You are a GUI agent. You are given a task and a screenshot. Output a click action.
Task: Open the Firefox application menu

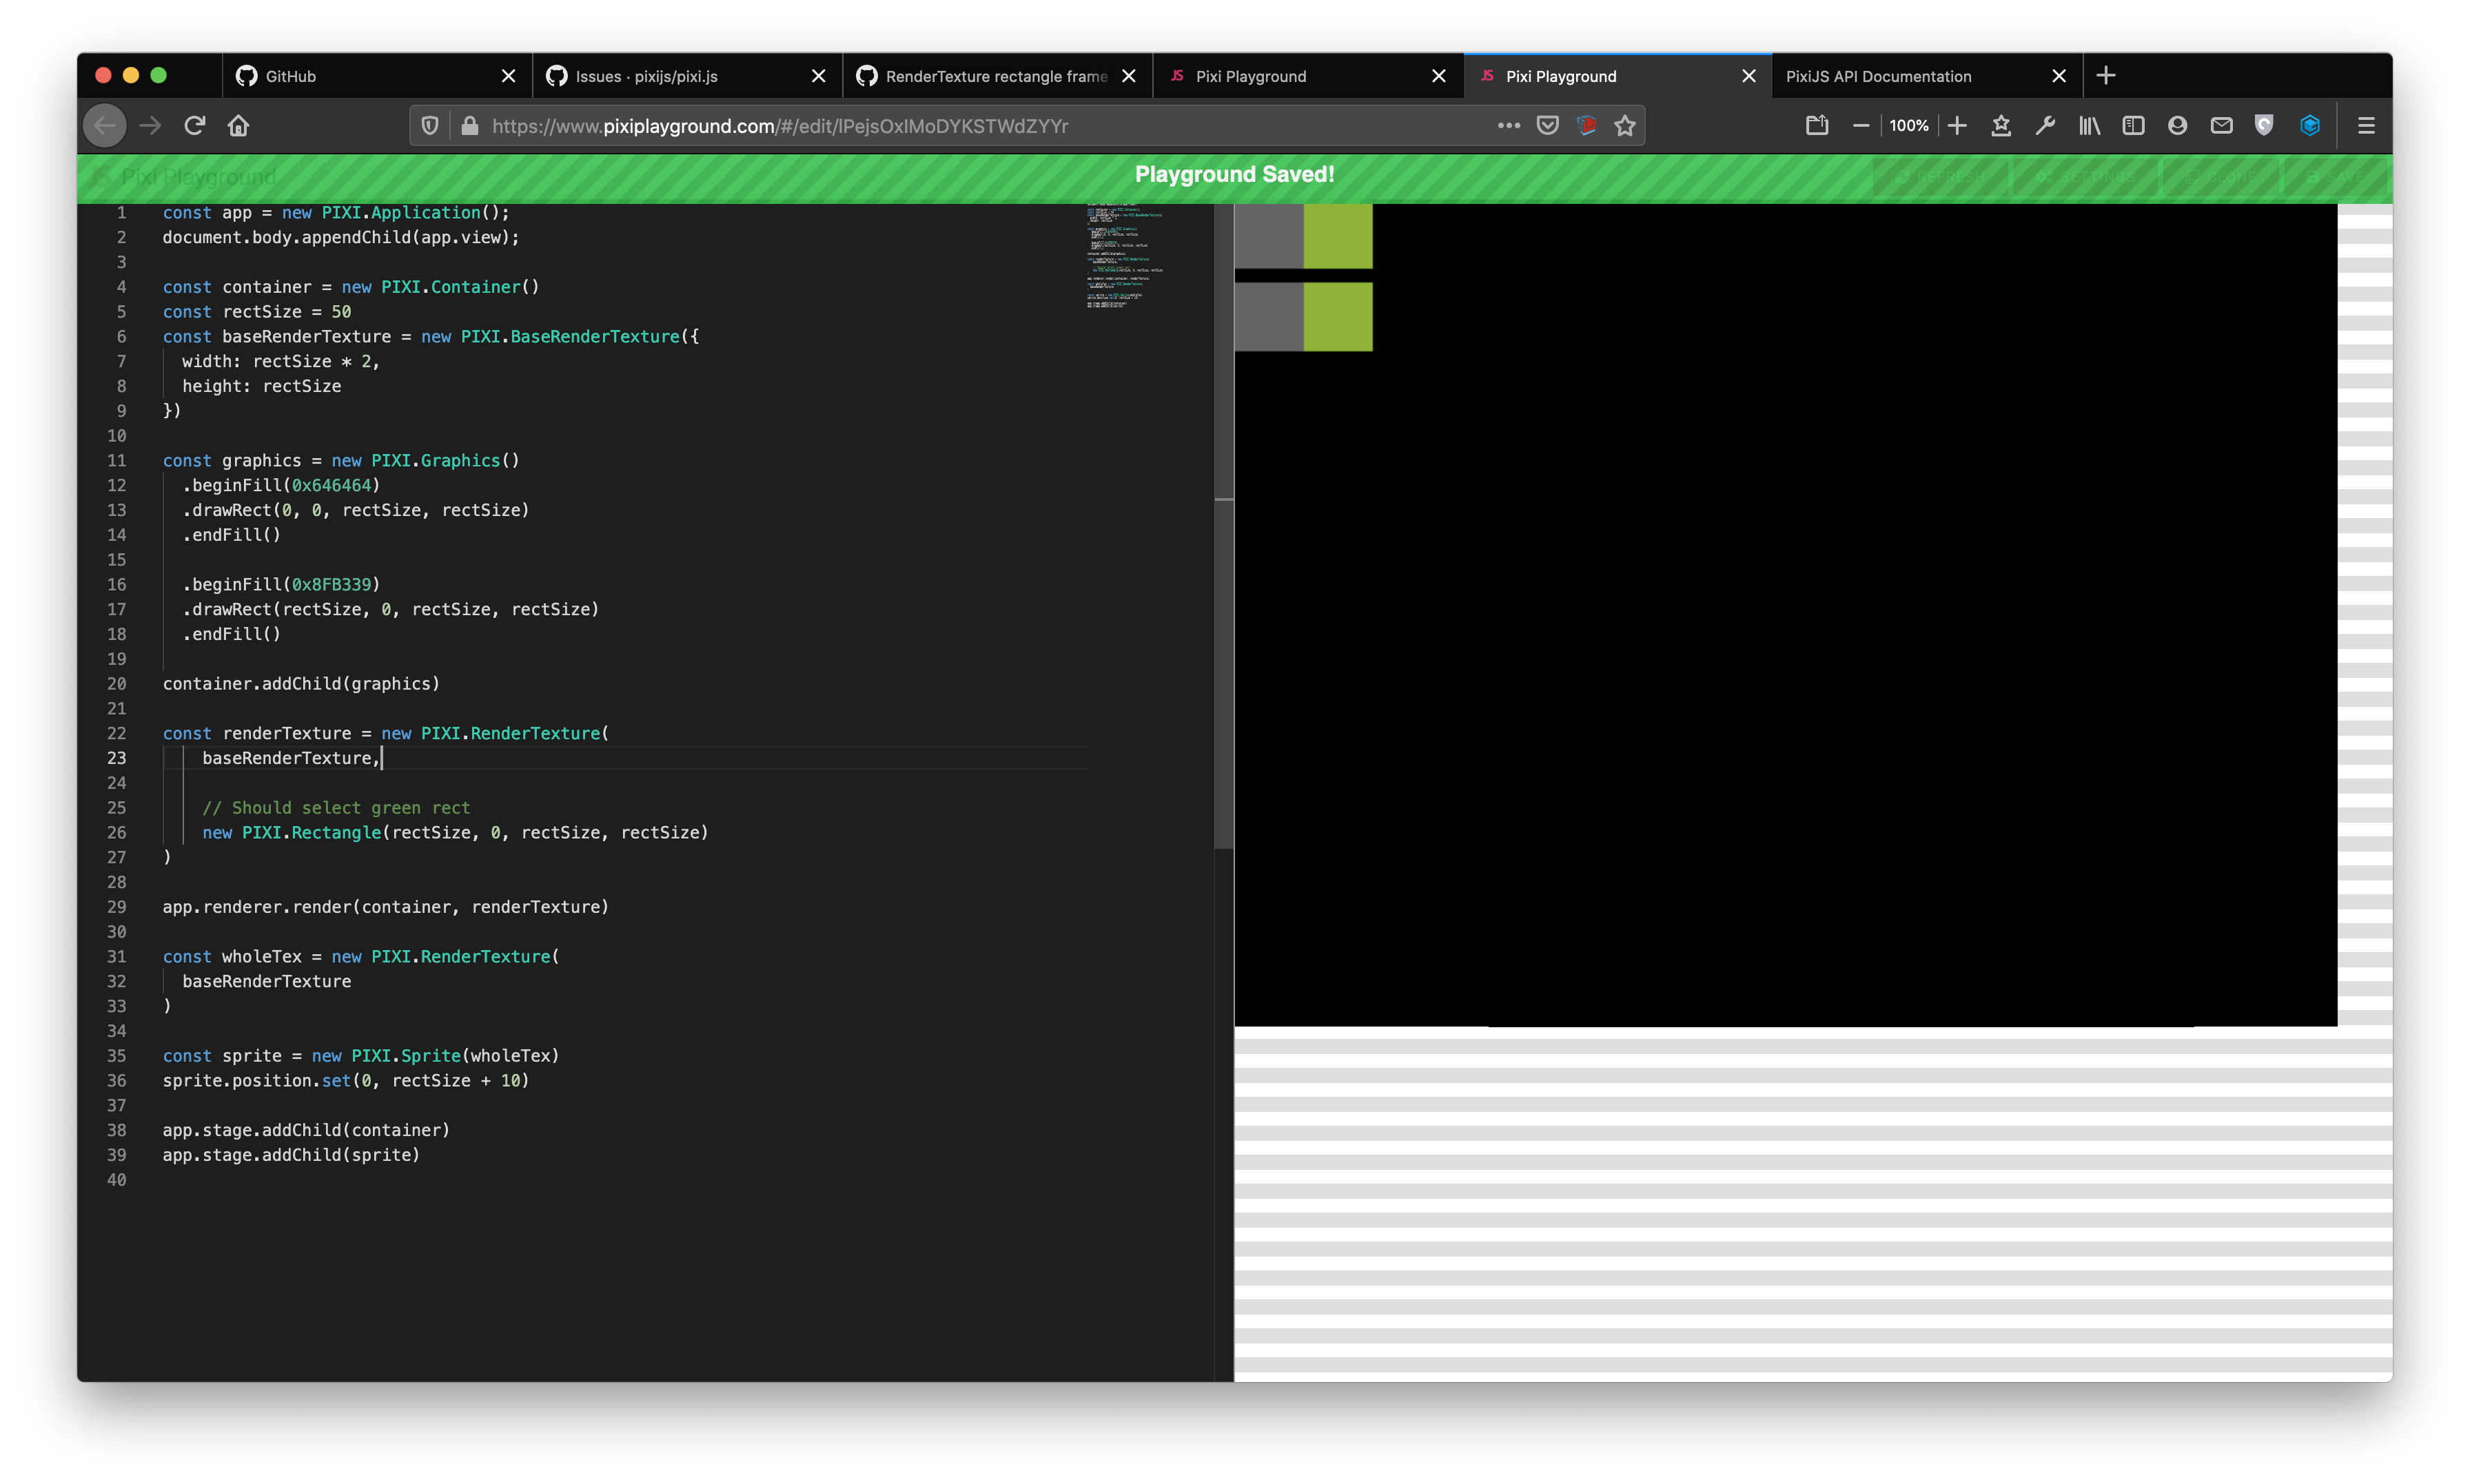(2366, 125)
